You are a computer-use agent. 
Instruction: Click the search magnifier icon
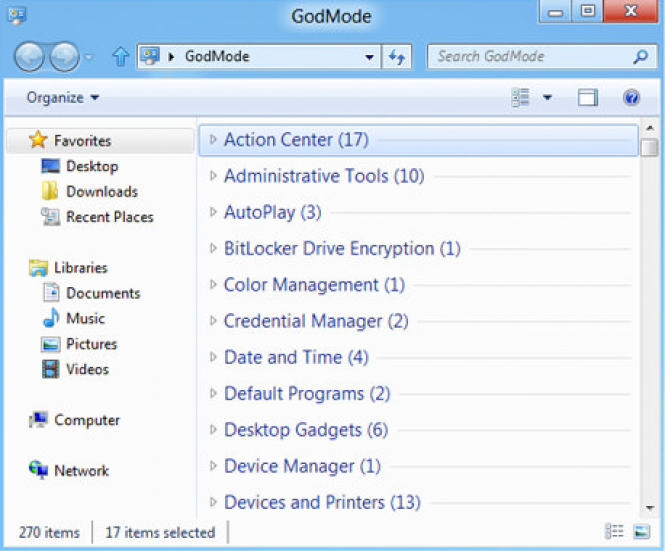coord(640,56)
